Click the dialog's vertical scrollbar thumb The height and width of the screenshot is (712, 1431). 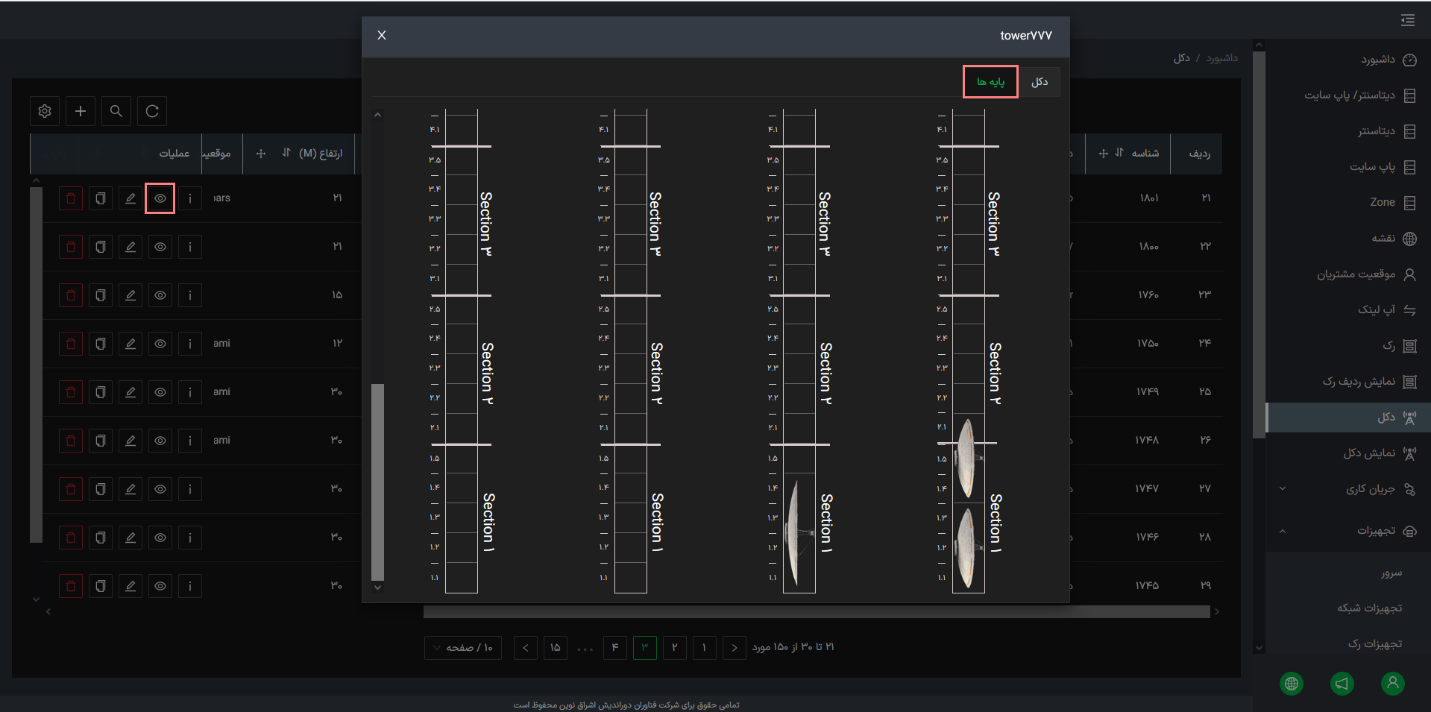(x=377, y=482)
